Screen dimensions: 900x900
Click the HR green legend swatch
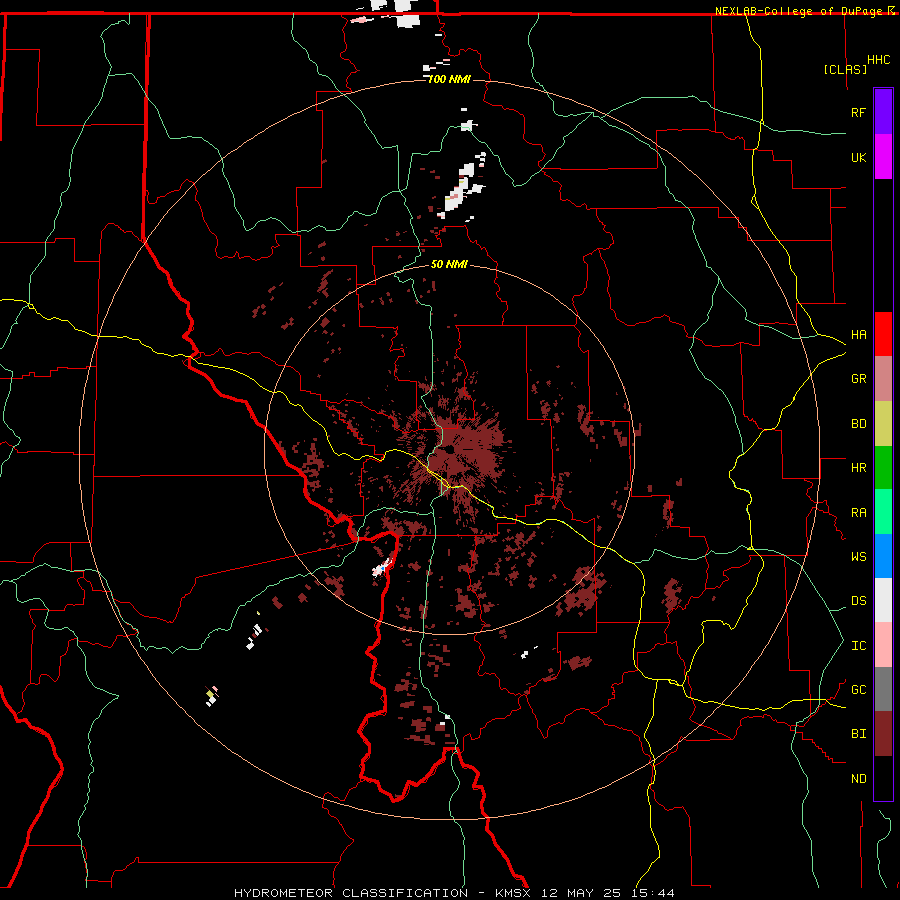click(x=883, y=468)
